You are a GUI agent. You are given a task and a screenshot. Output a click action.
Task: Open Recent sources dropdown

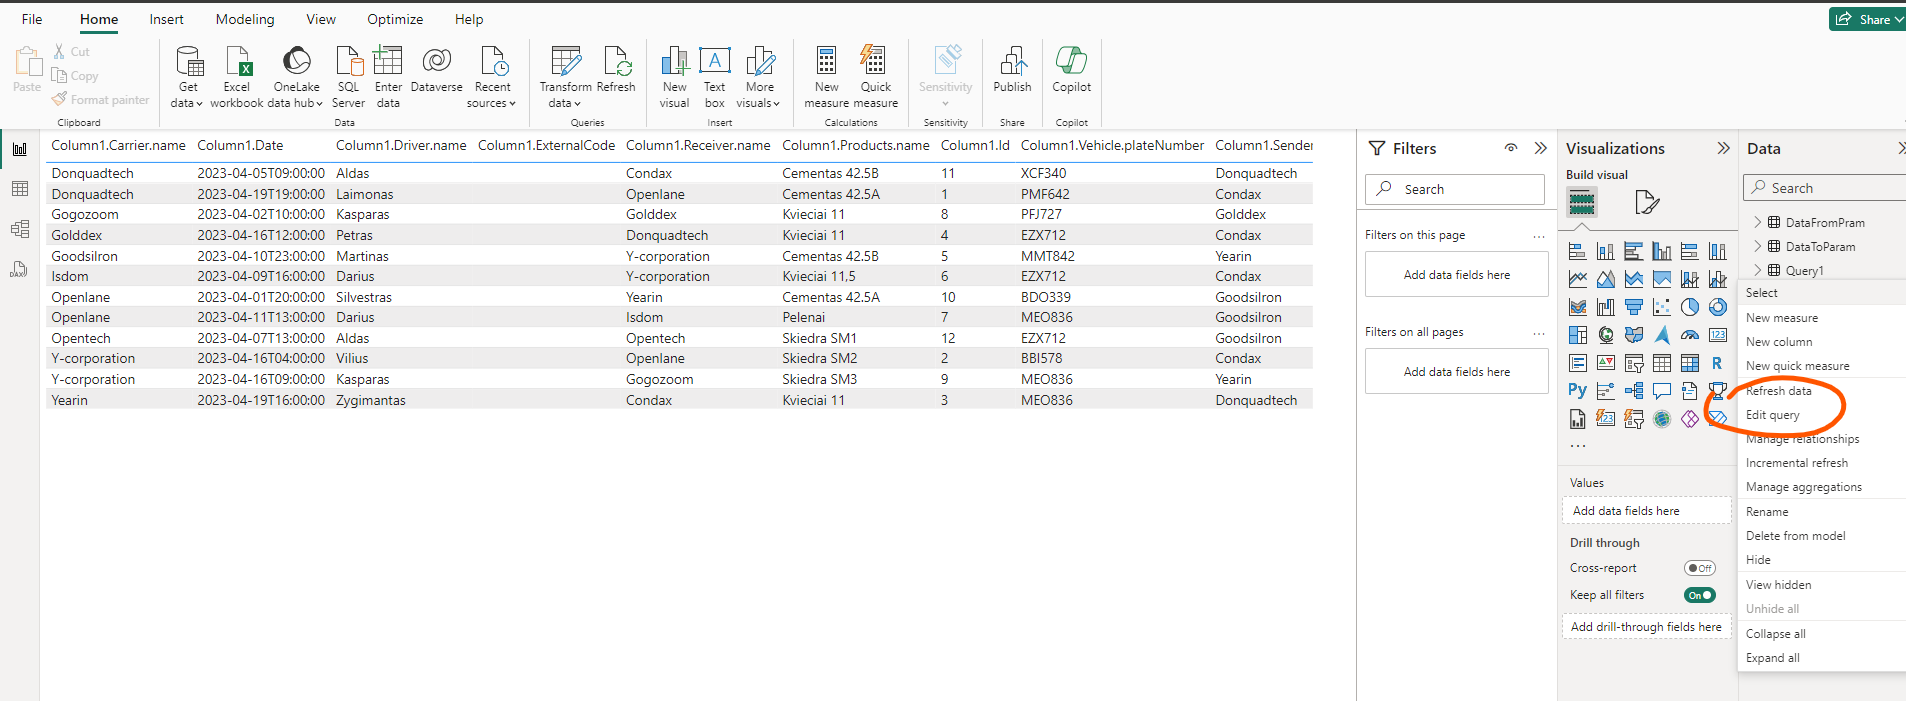point(491,76)
